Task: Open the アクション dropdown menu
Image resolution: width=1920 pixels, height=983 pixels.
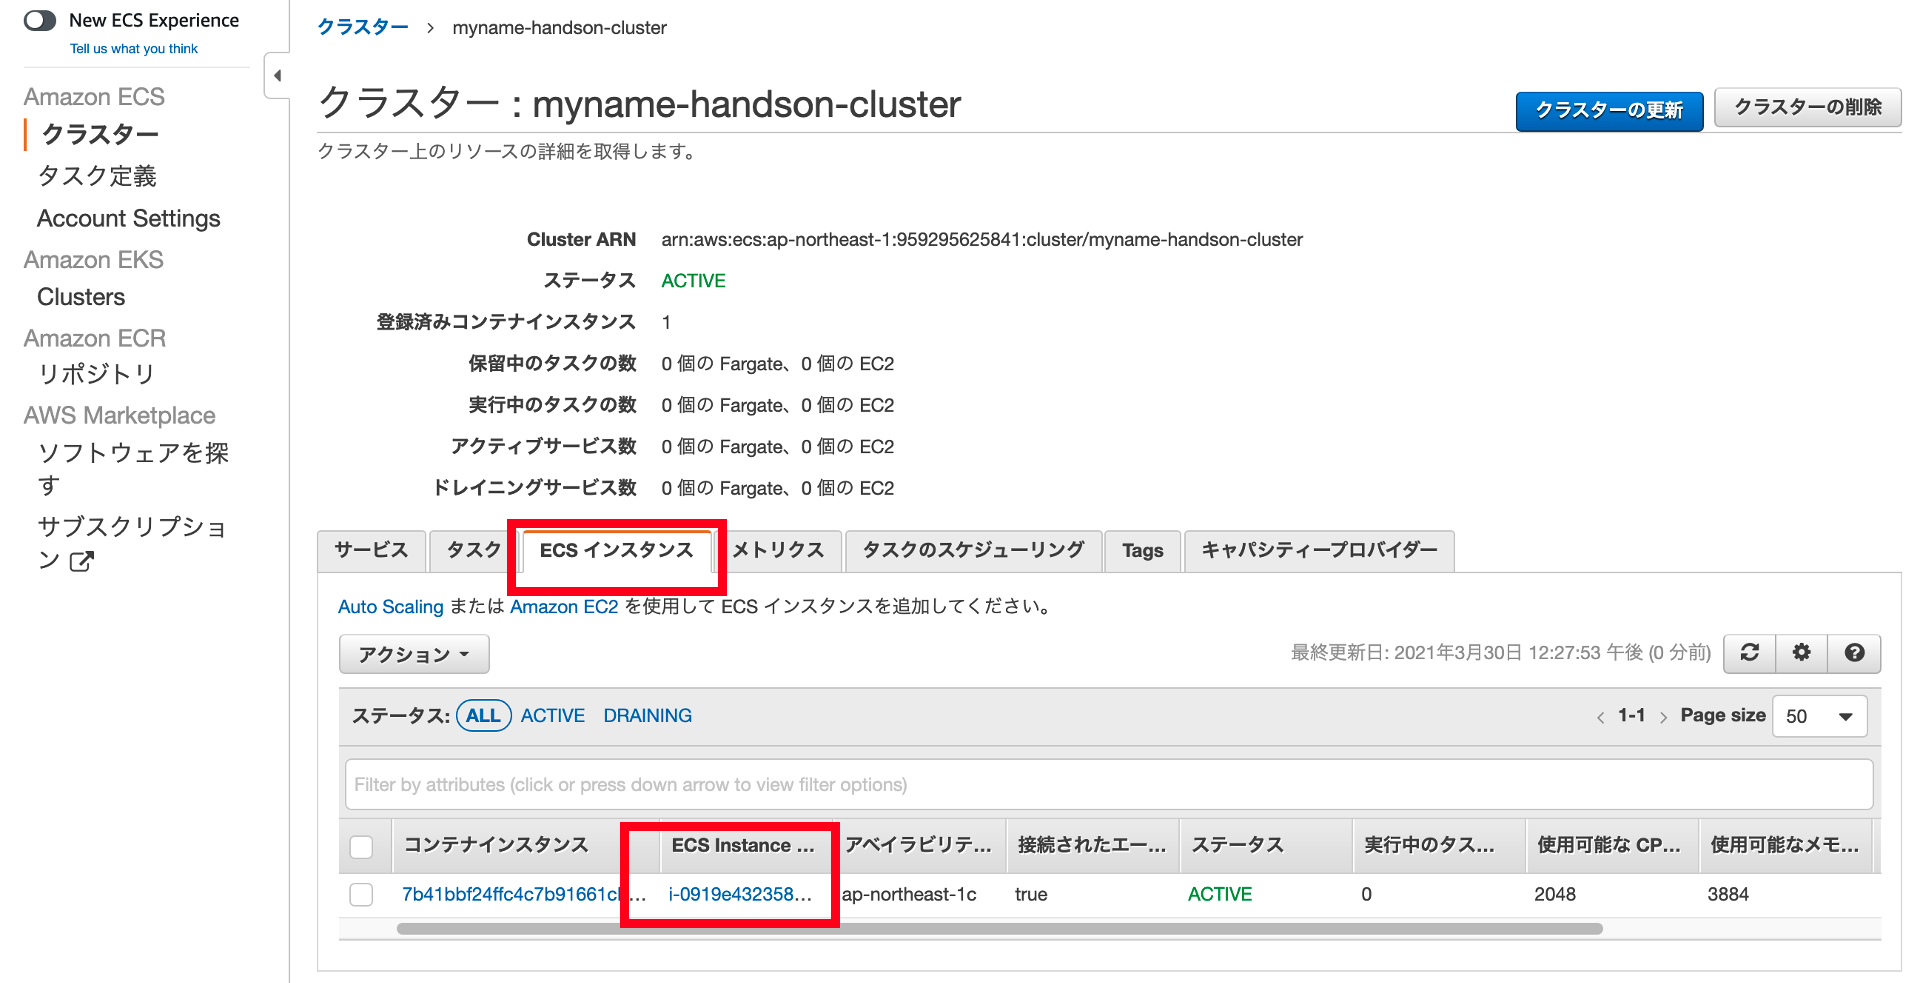Action: click(x=414, y=654)
